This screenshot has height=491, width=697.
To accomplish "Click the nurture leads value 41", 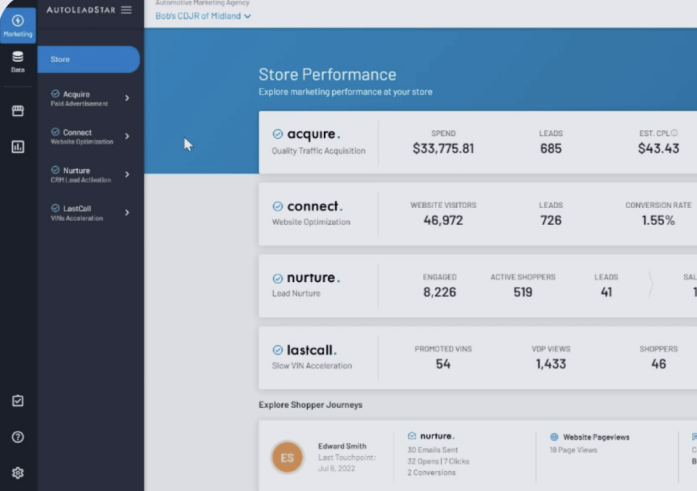I will click(x=606, y=292).
